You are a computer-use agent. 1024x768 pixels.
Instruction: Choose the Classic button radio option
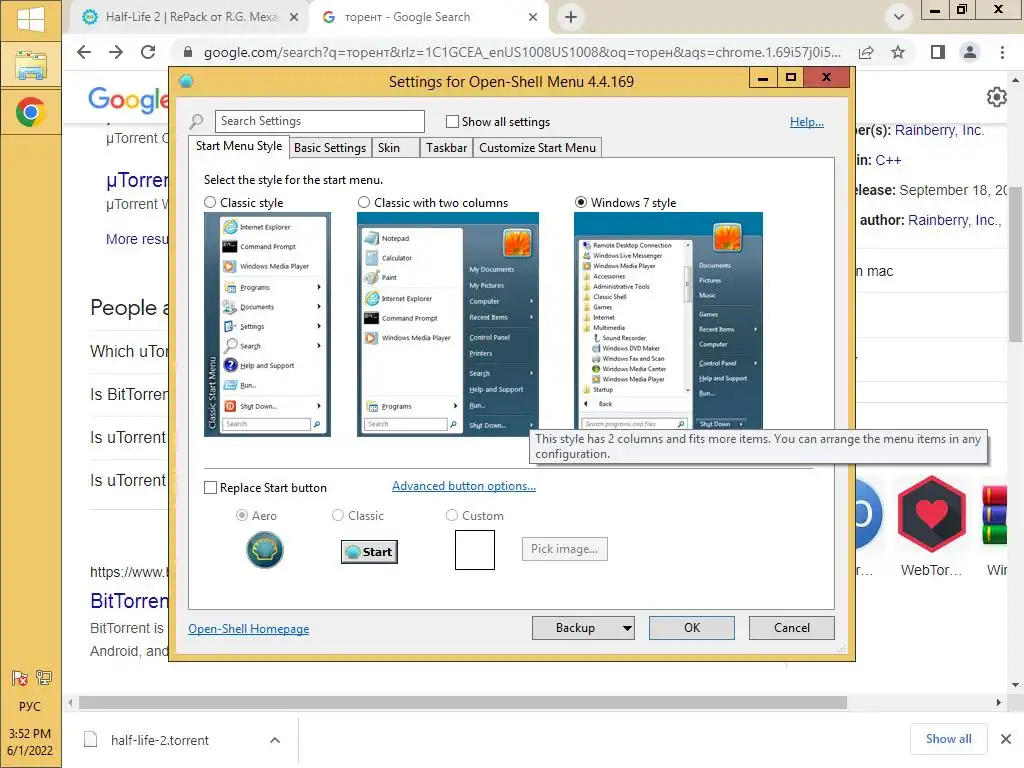(x=338, y=515)
